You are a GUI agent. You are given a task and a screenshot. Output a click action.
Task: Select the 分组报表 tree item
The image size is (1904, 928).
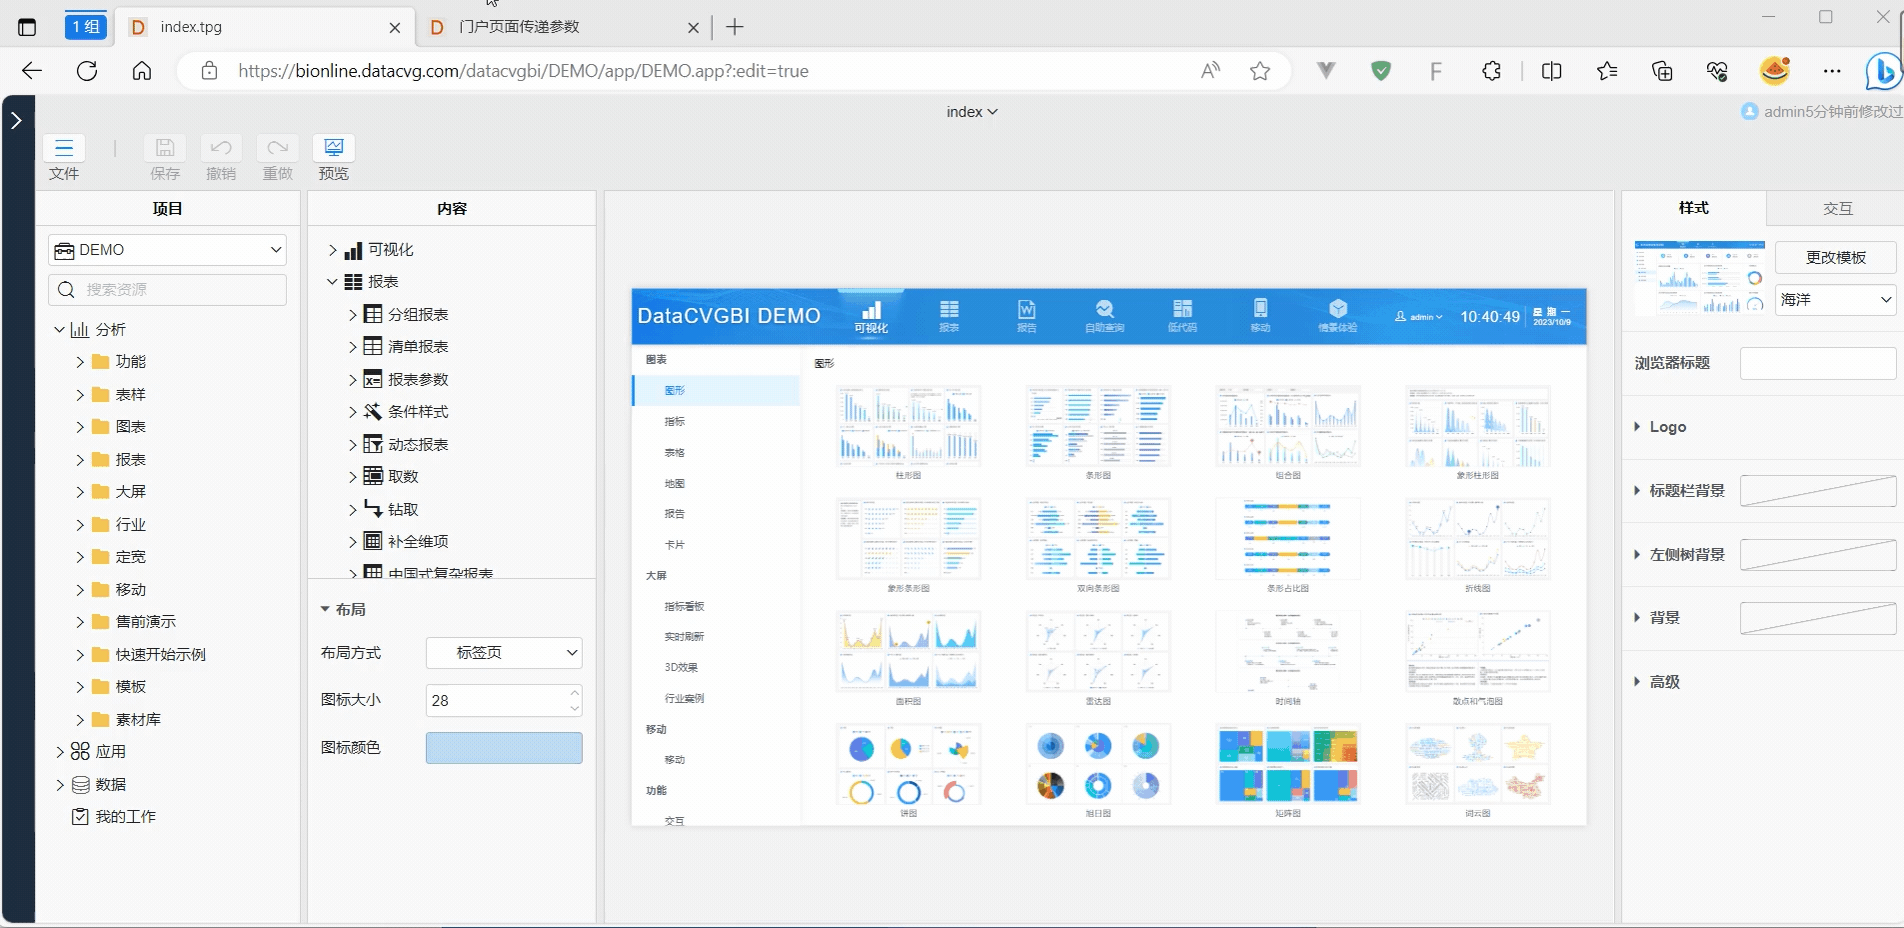pos(418,314)
